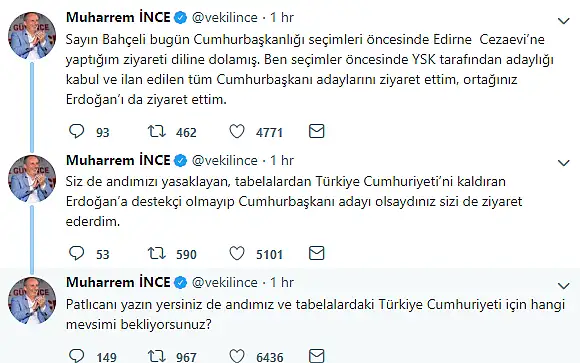
Task: Send first tweet via direct message envelope
Action: pos(317,131)
